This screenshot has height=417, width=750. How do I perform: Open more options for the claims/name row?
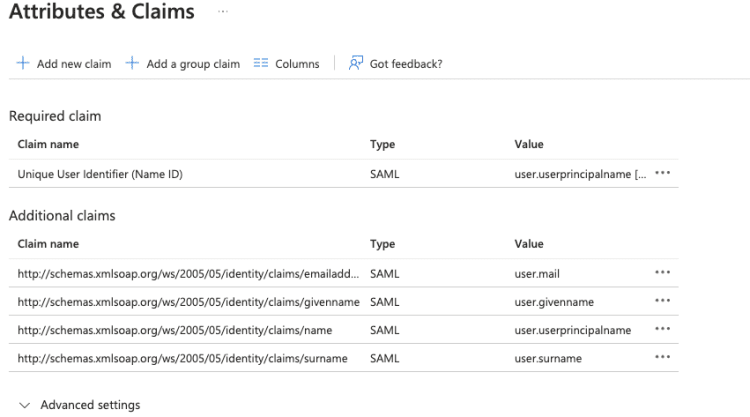click(x=662, y=330)
